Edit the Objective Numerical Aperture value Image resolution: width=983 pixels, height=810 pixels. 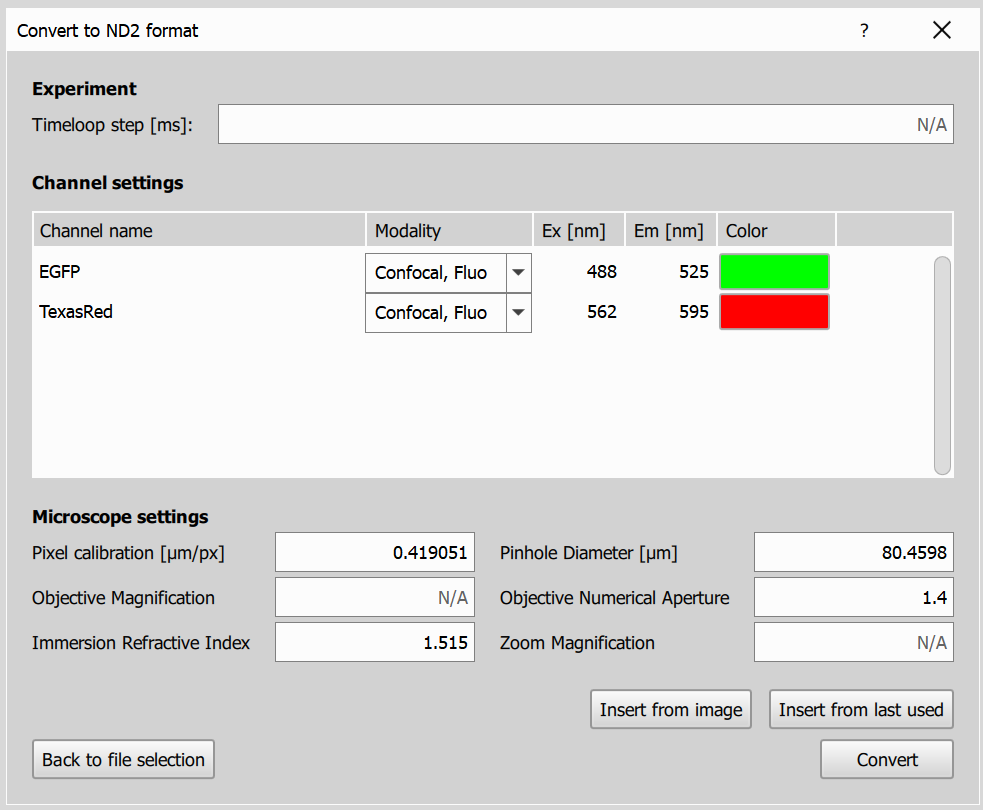853,597
